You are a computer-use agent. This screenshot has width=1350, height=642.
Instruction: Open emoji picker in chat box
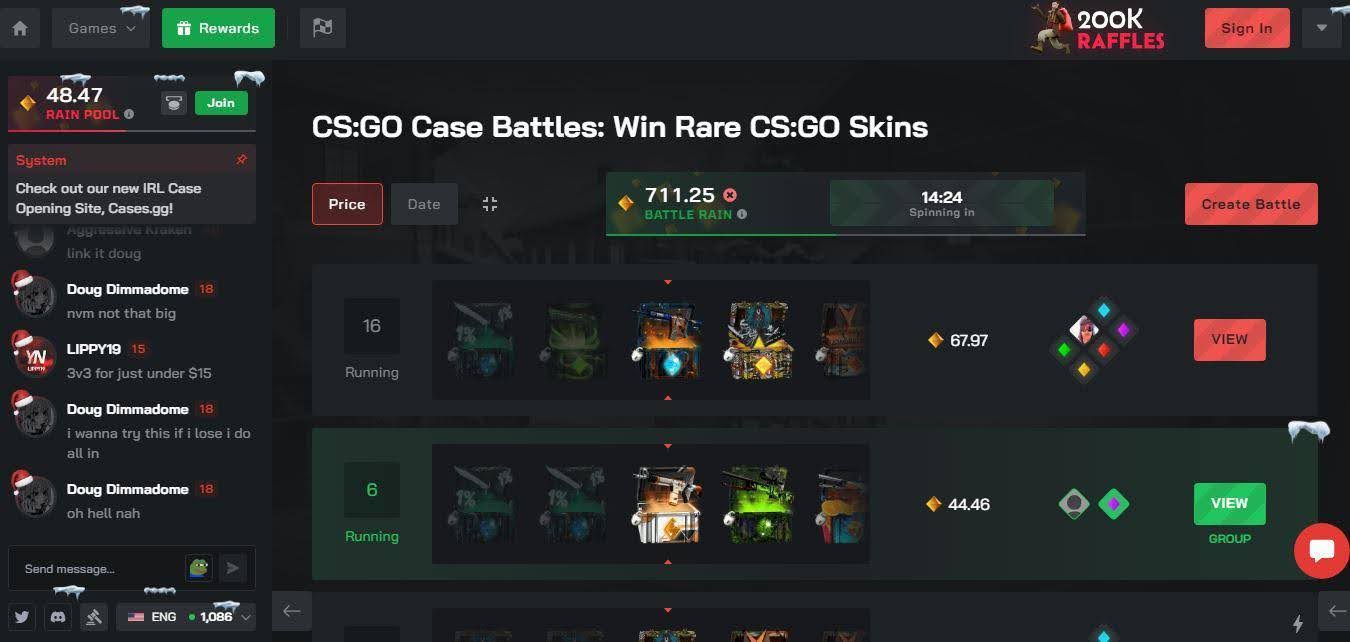199,568
